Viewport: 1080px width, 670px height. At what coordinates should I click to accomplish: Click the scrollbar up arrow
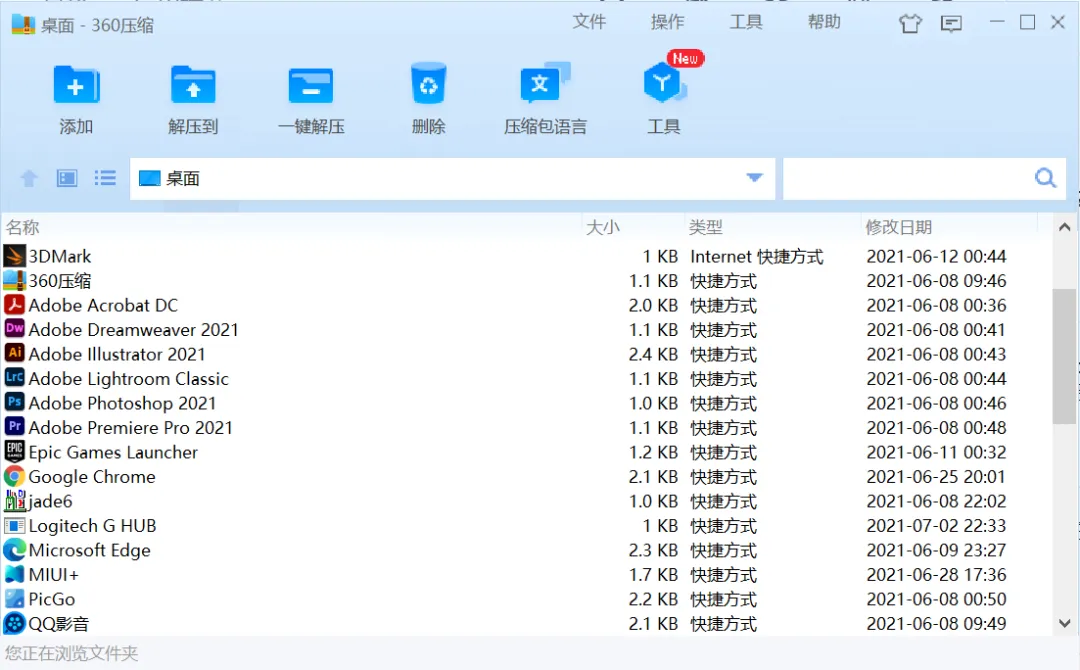[1064, 227]
